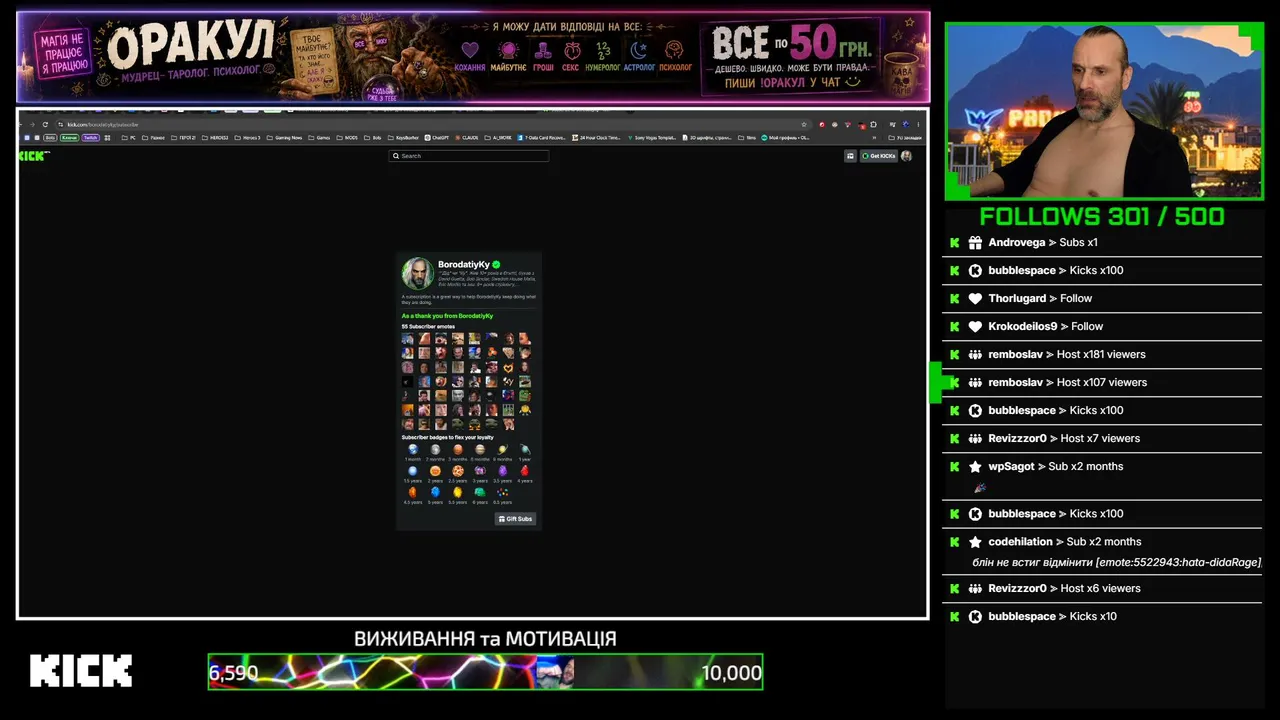The image size is (1280, 720).
Task: Click the Kick logo in site header
Action: pyautogui.click(x=33, y=156)
